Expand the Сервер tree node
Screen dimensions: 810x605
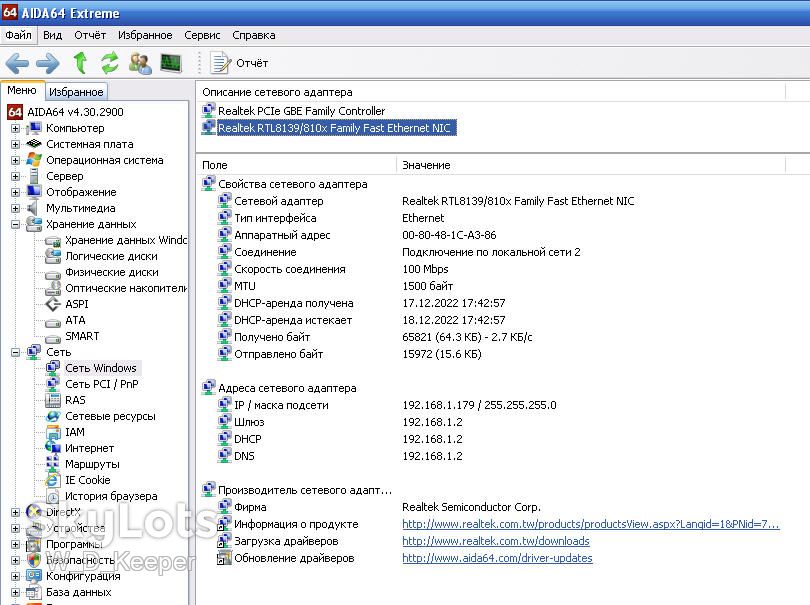point(15,176)
